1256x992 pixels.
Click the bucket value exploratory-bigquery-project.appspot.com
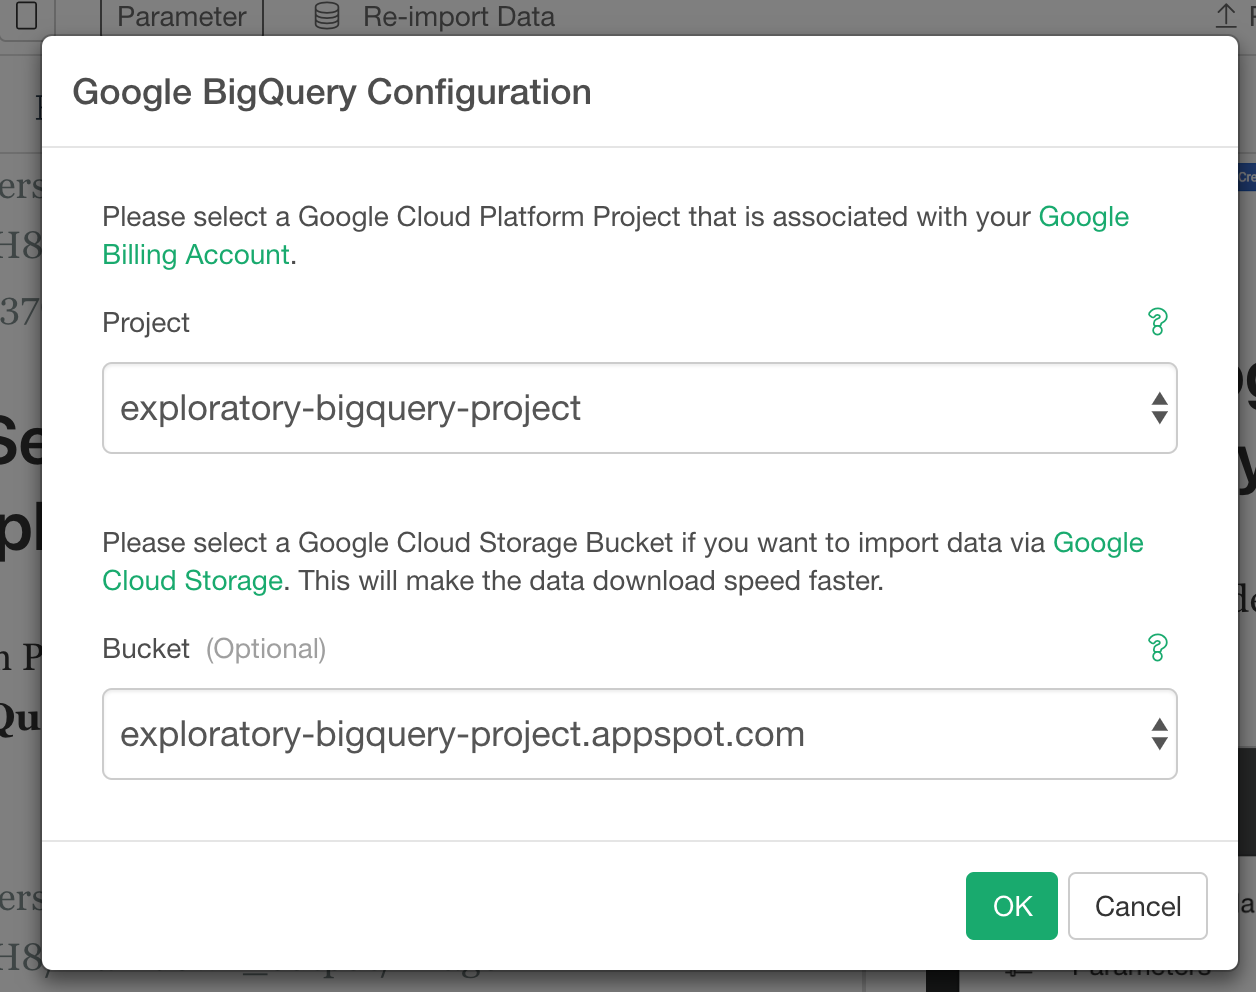(x=462, y=734)
